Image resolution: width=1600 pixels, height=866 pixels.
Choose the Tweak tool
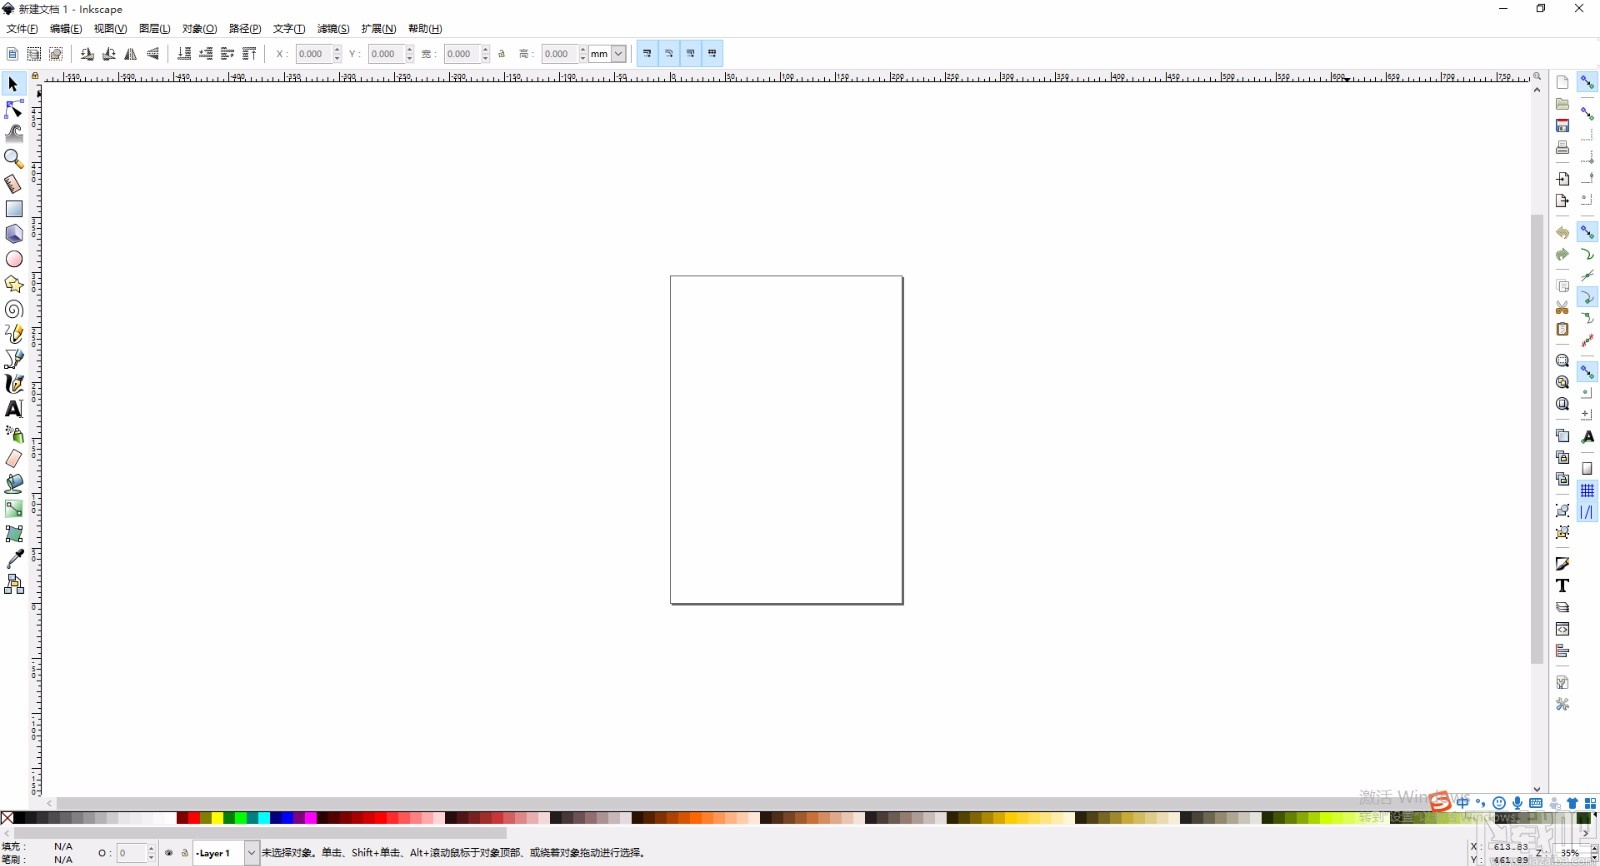click(x=14, y=134)
